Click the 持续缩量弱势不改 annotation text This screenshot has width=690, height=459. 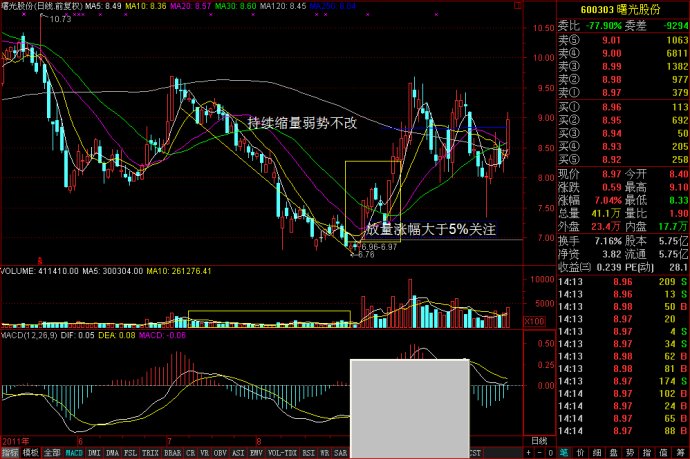[302, 123]
